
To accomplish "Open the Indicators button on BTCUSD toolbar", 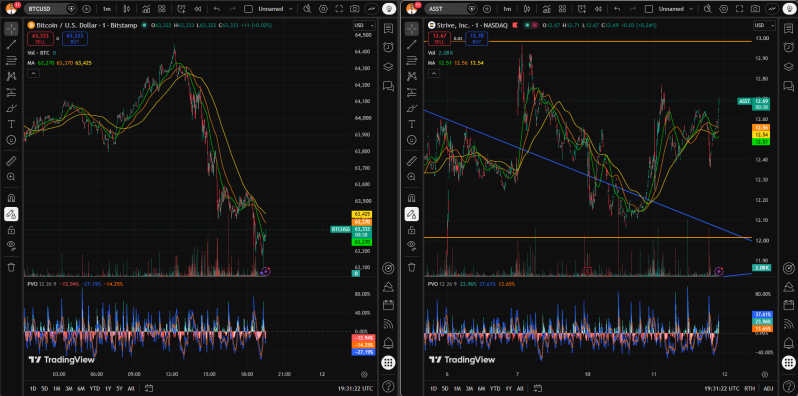I will 146,9.
